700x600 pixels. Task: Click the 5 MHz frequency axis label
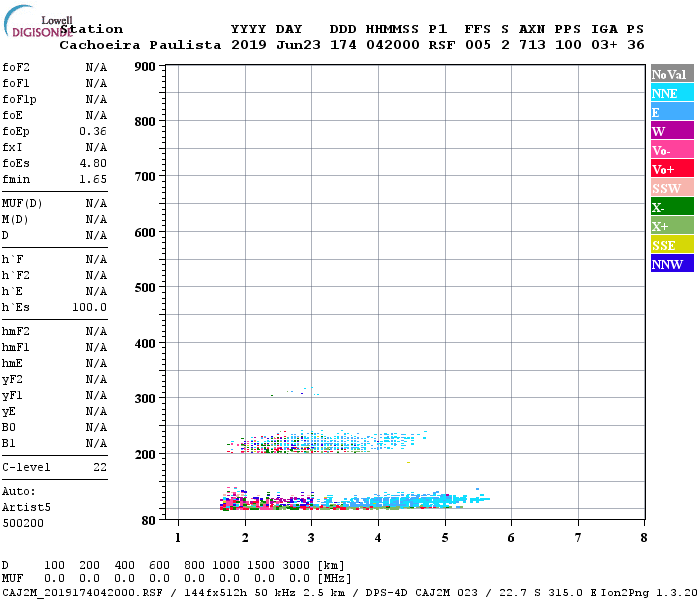pos(445,538)
